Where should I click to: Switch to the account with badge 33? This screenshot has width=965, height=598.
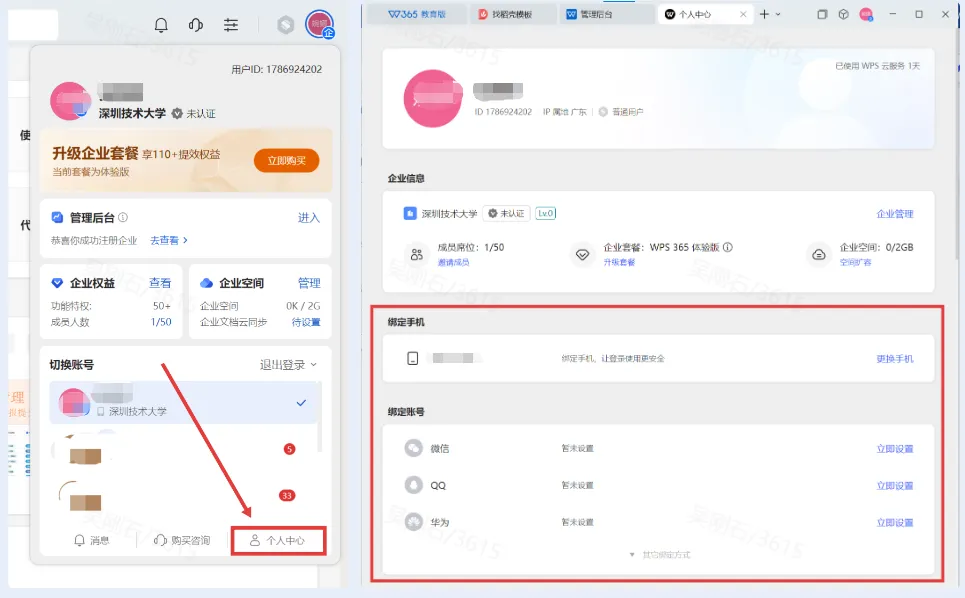click(185, 496)
